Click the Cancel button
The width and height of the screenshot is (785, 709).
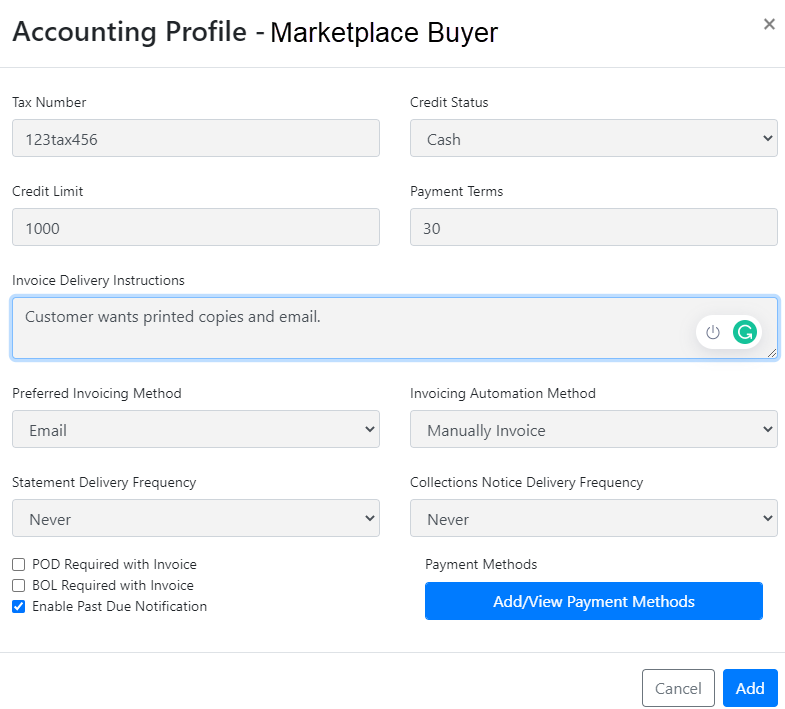click(678, 688)
